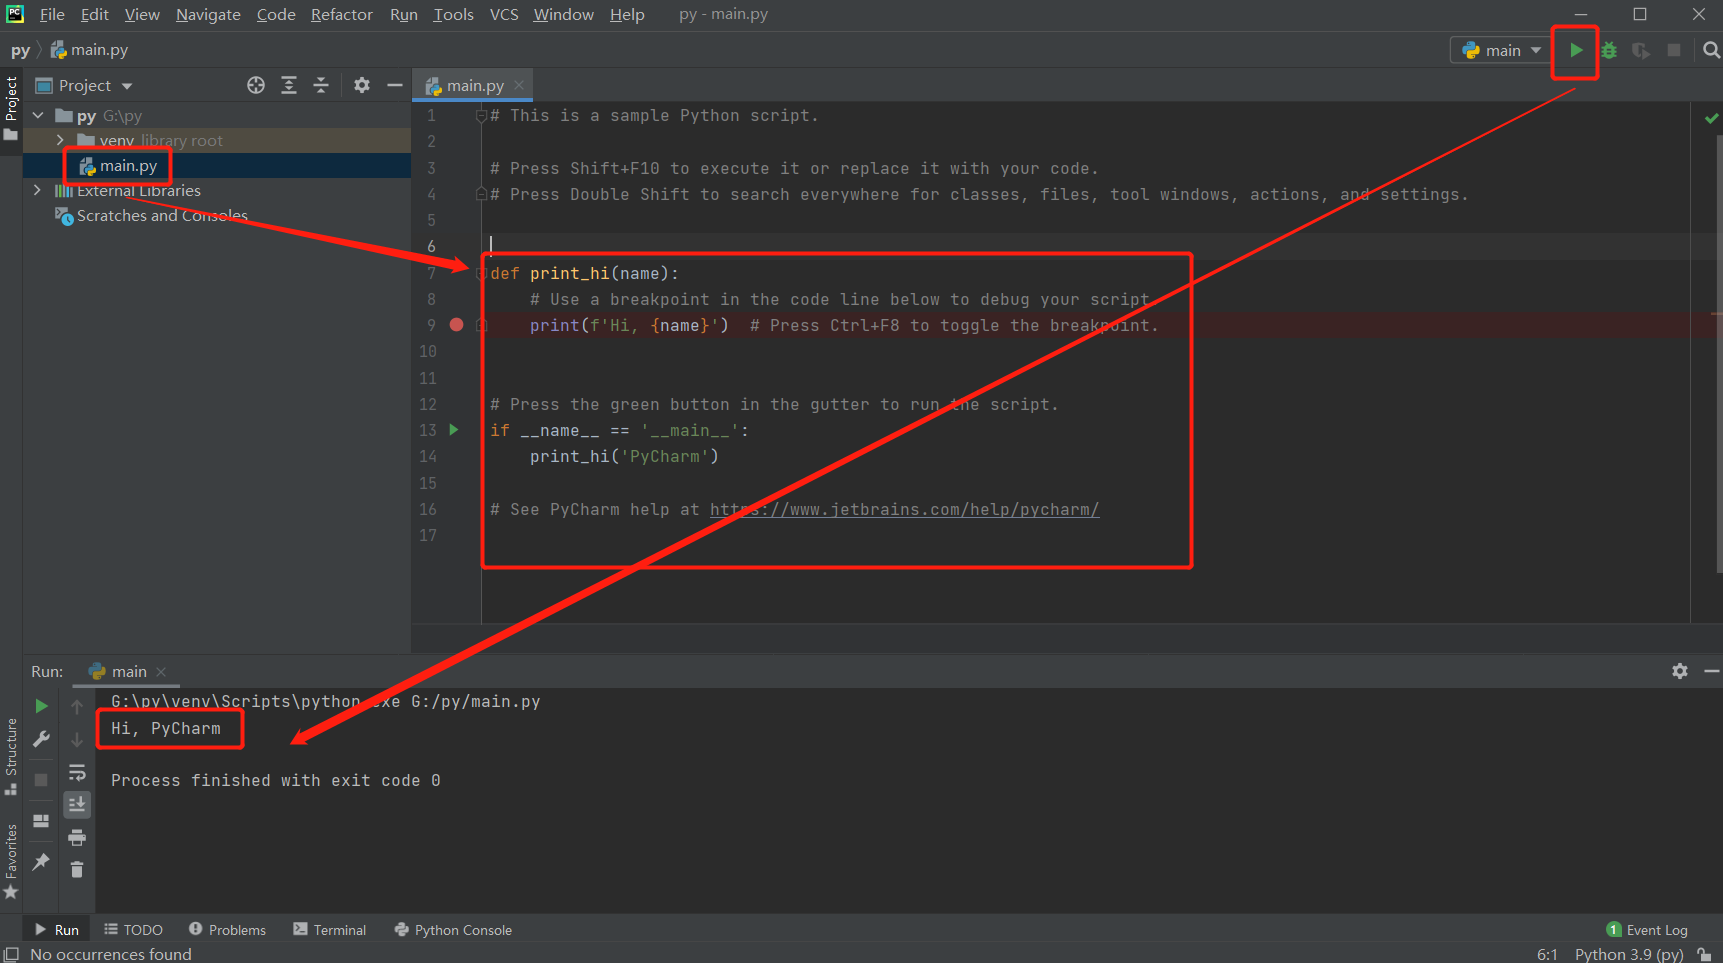The height and width of the screenshot is (963, 1723).
Task: Collapse the py project root folder
Action: [38, 115]
